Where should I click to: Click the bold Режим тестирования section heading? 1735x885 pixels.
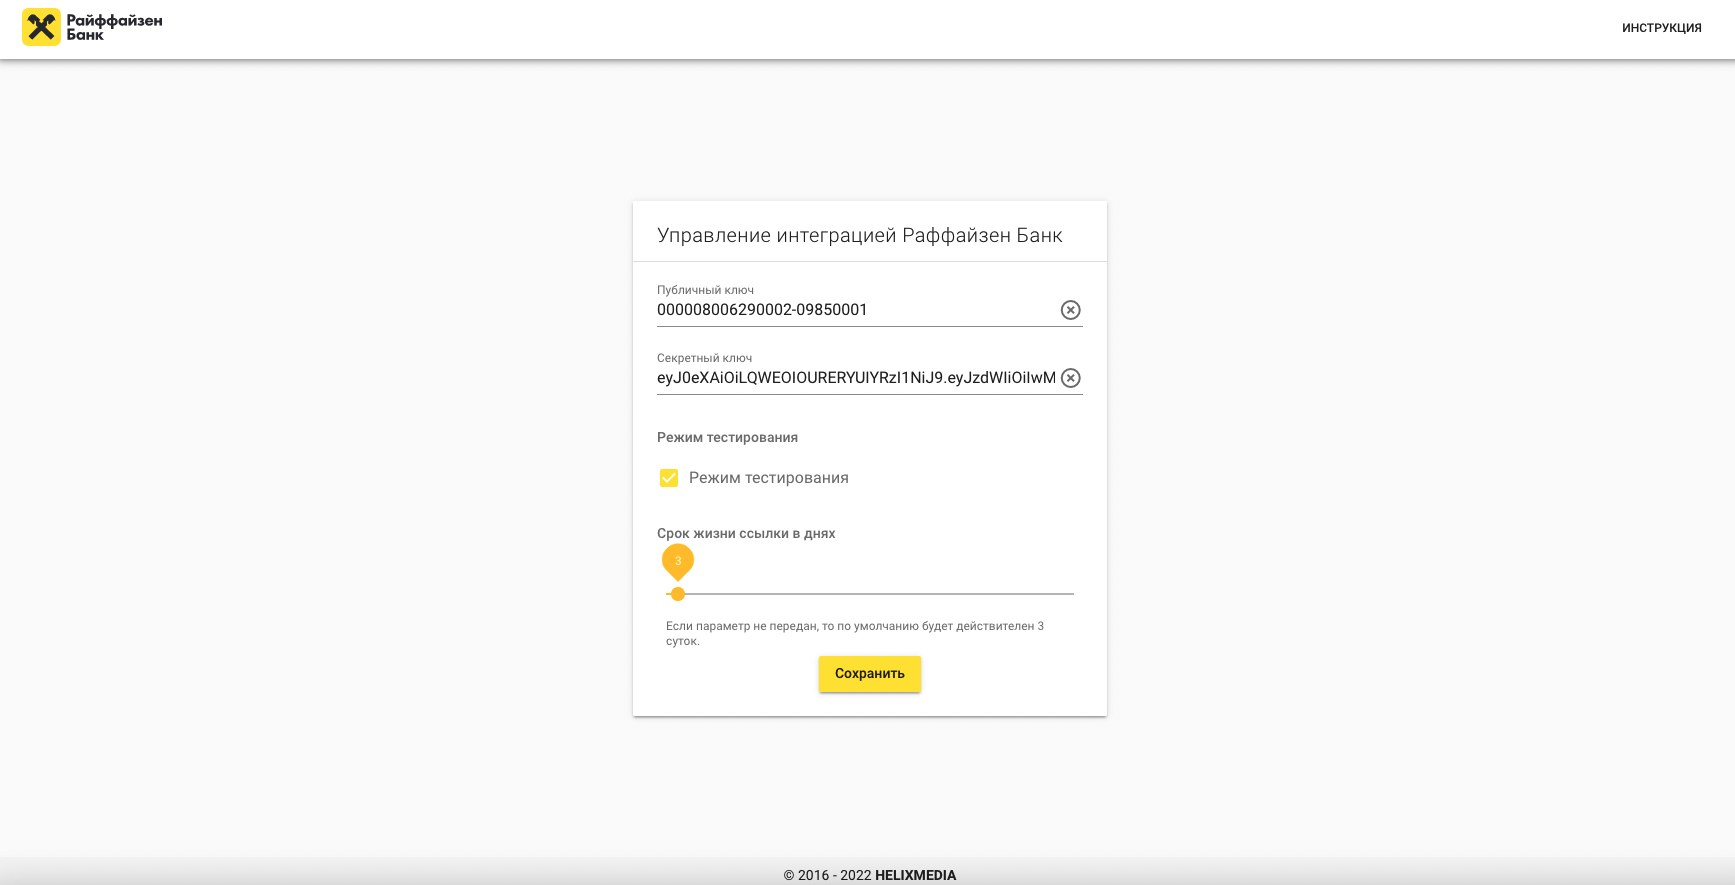(727, 438)
